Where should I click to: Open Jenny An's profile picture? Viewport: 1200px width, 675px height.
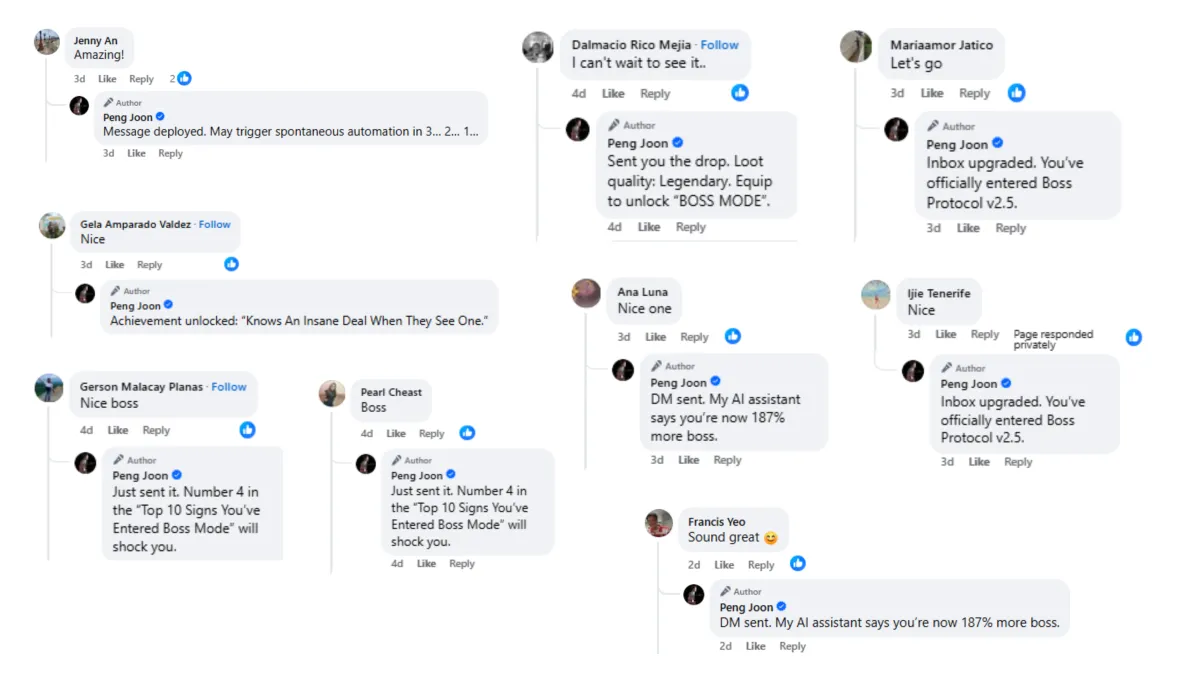[47, 42]
